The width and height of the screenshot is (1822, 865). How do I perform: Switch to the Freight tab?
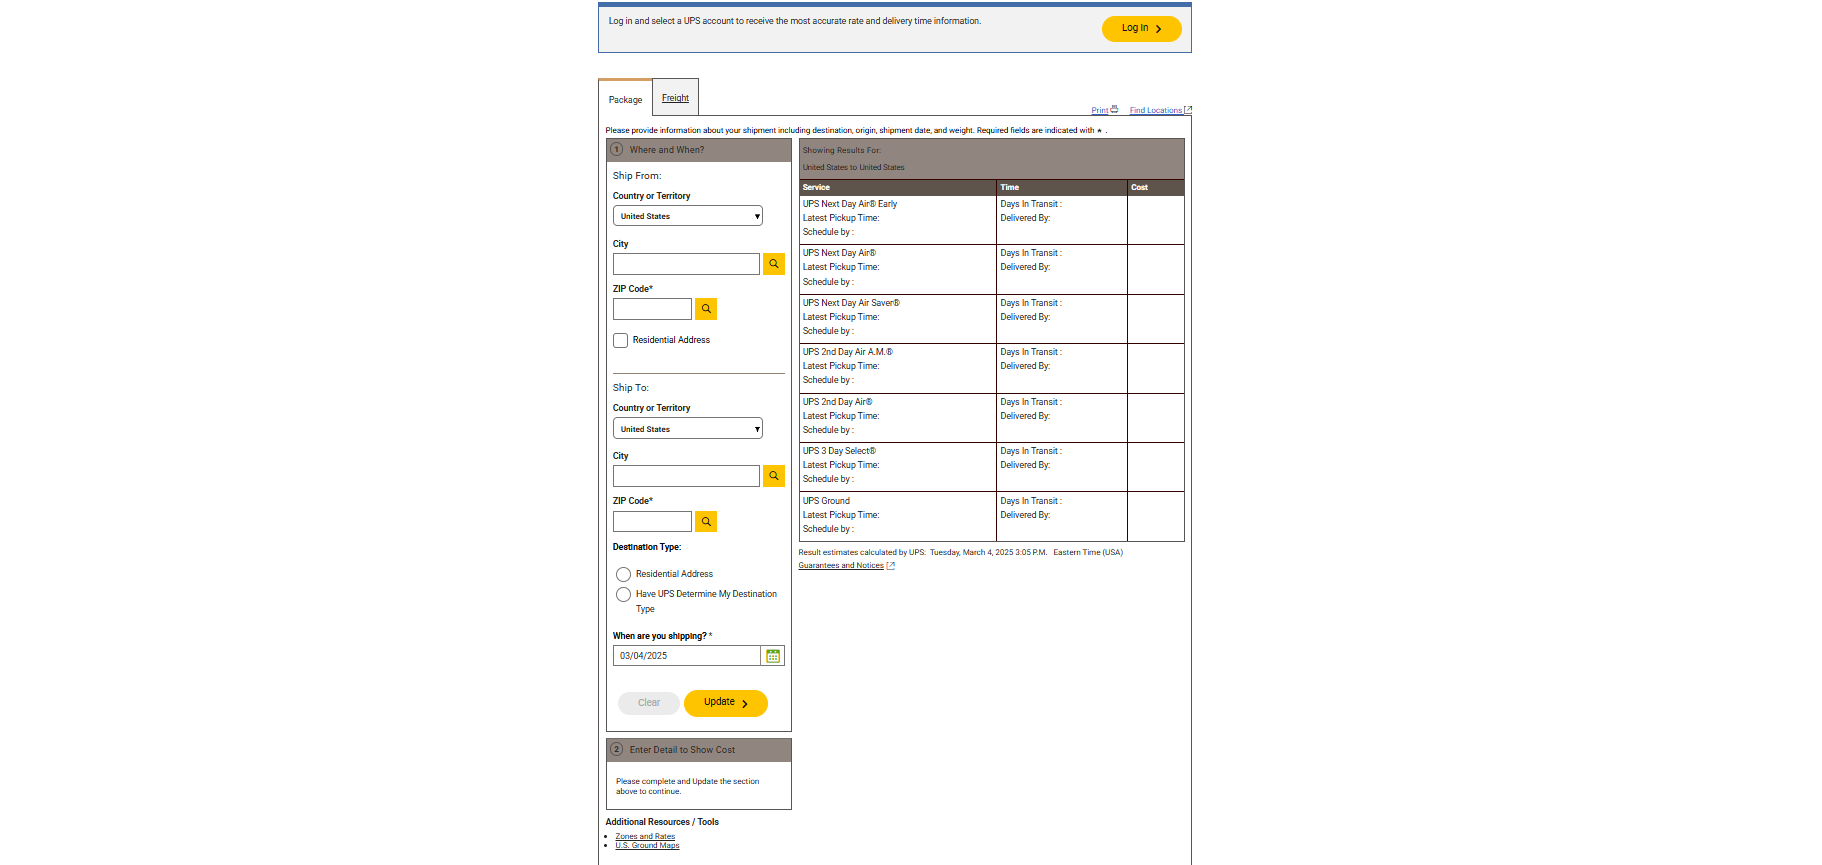pyautogui.click(x=676, y=98)
